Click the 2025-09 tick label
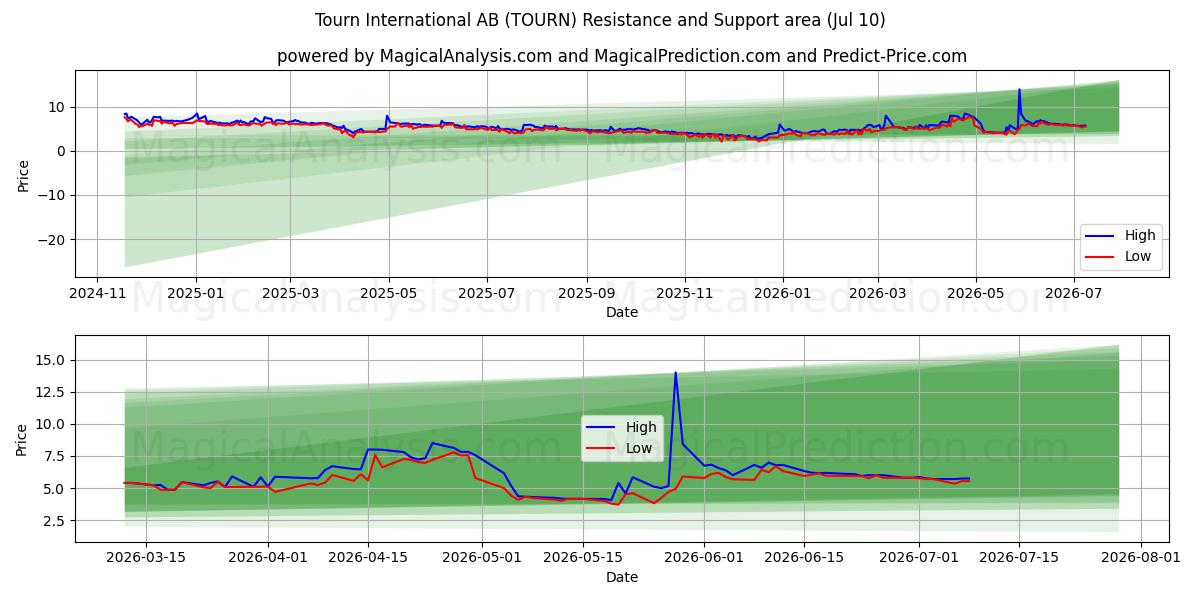This screenshot has height=600, width=1200. pyautogui.click(x=587, y=292)
